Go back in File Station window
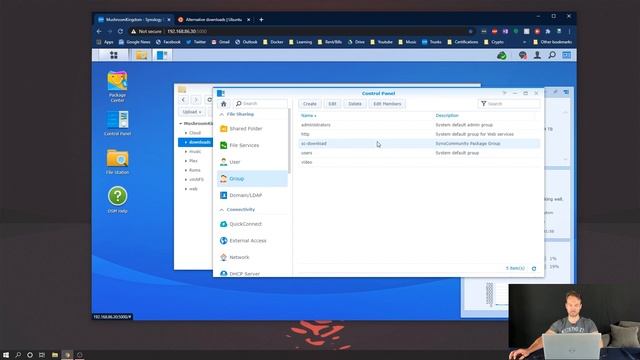Screen dimensions: 640x360 [183, 100]
